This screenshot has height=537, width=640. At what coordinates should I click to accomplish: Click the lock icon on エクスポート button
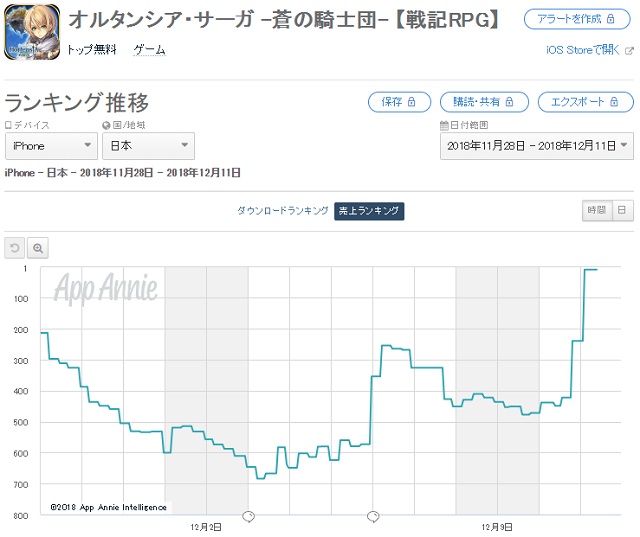pyautogui.click(x=614, y=102)
